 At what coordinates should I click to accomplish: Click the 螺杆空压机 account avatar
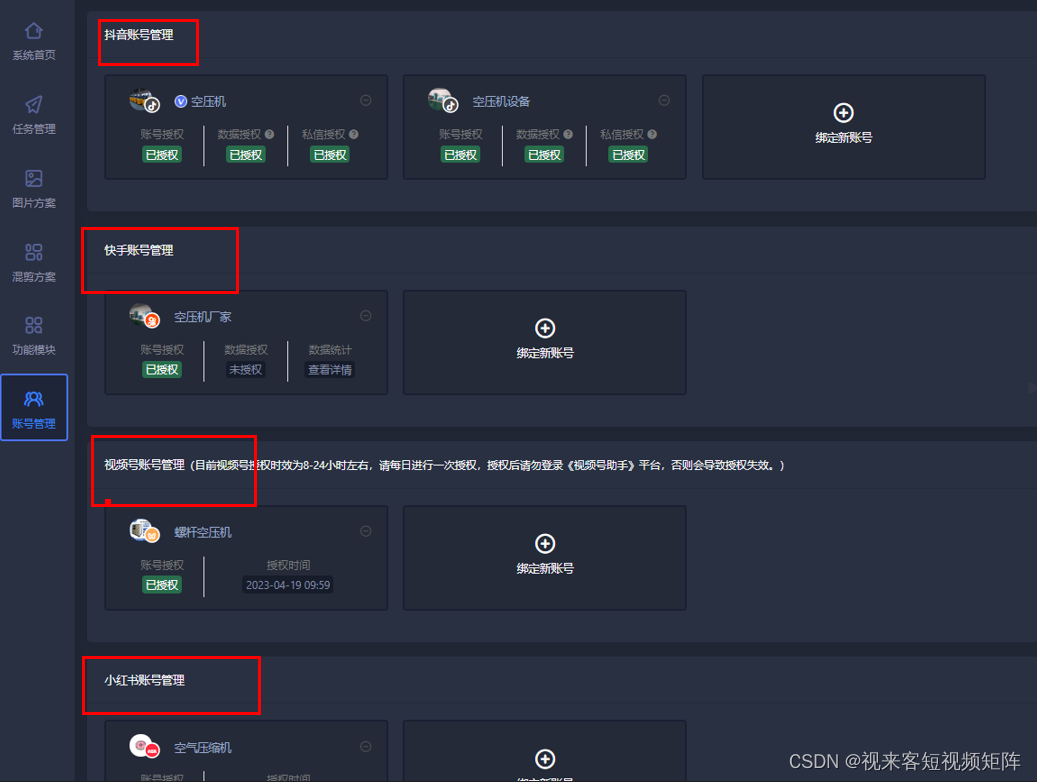[x=144, y=531]
